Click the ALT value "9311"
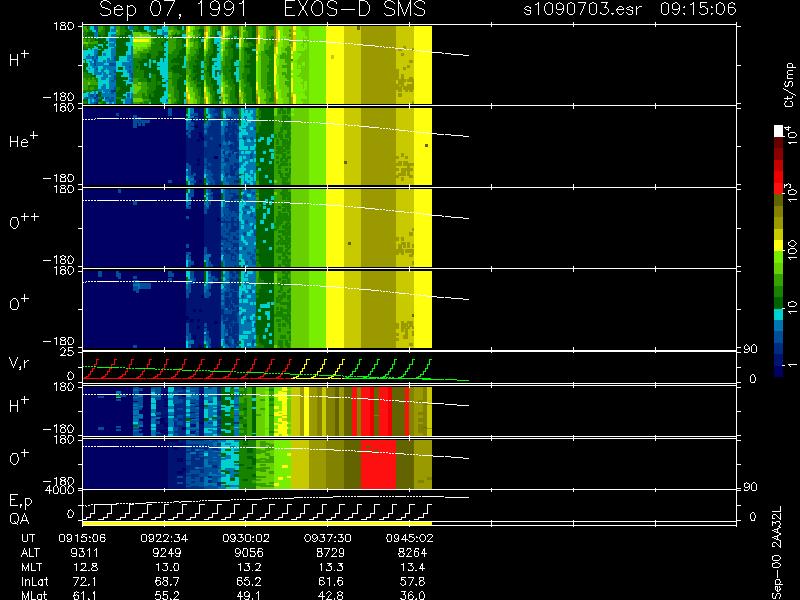This screenshot has width=800, height=600. (85, 553)
